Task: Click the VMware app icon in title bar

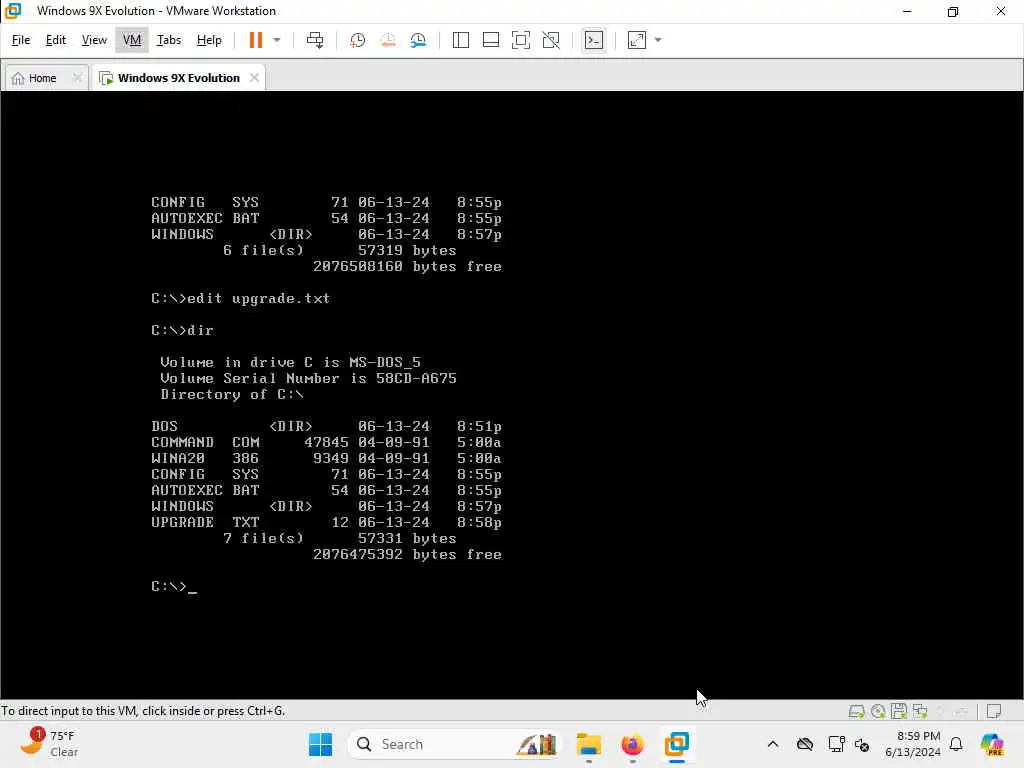Action: (x=13, y=11)
